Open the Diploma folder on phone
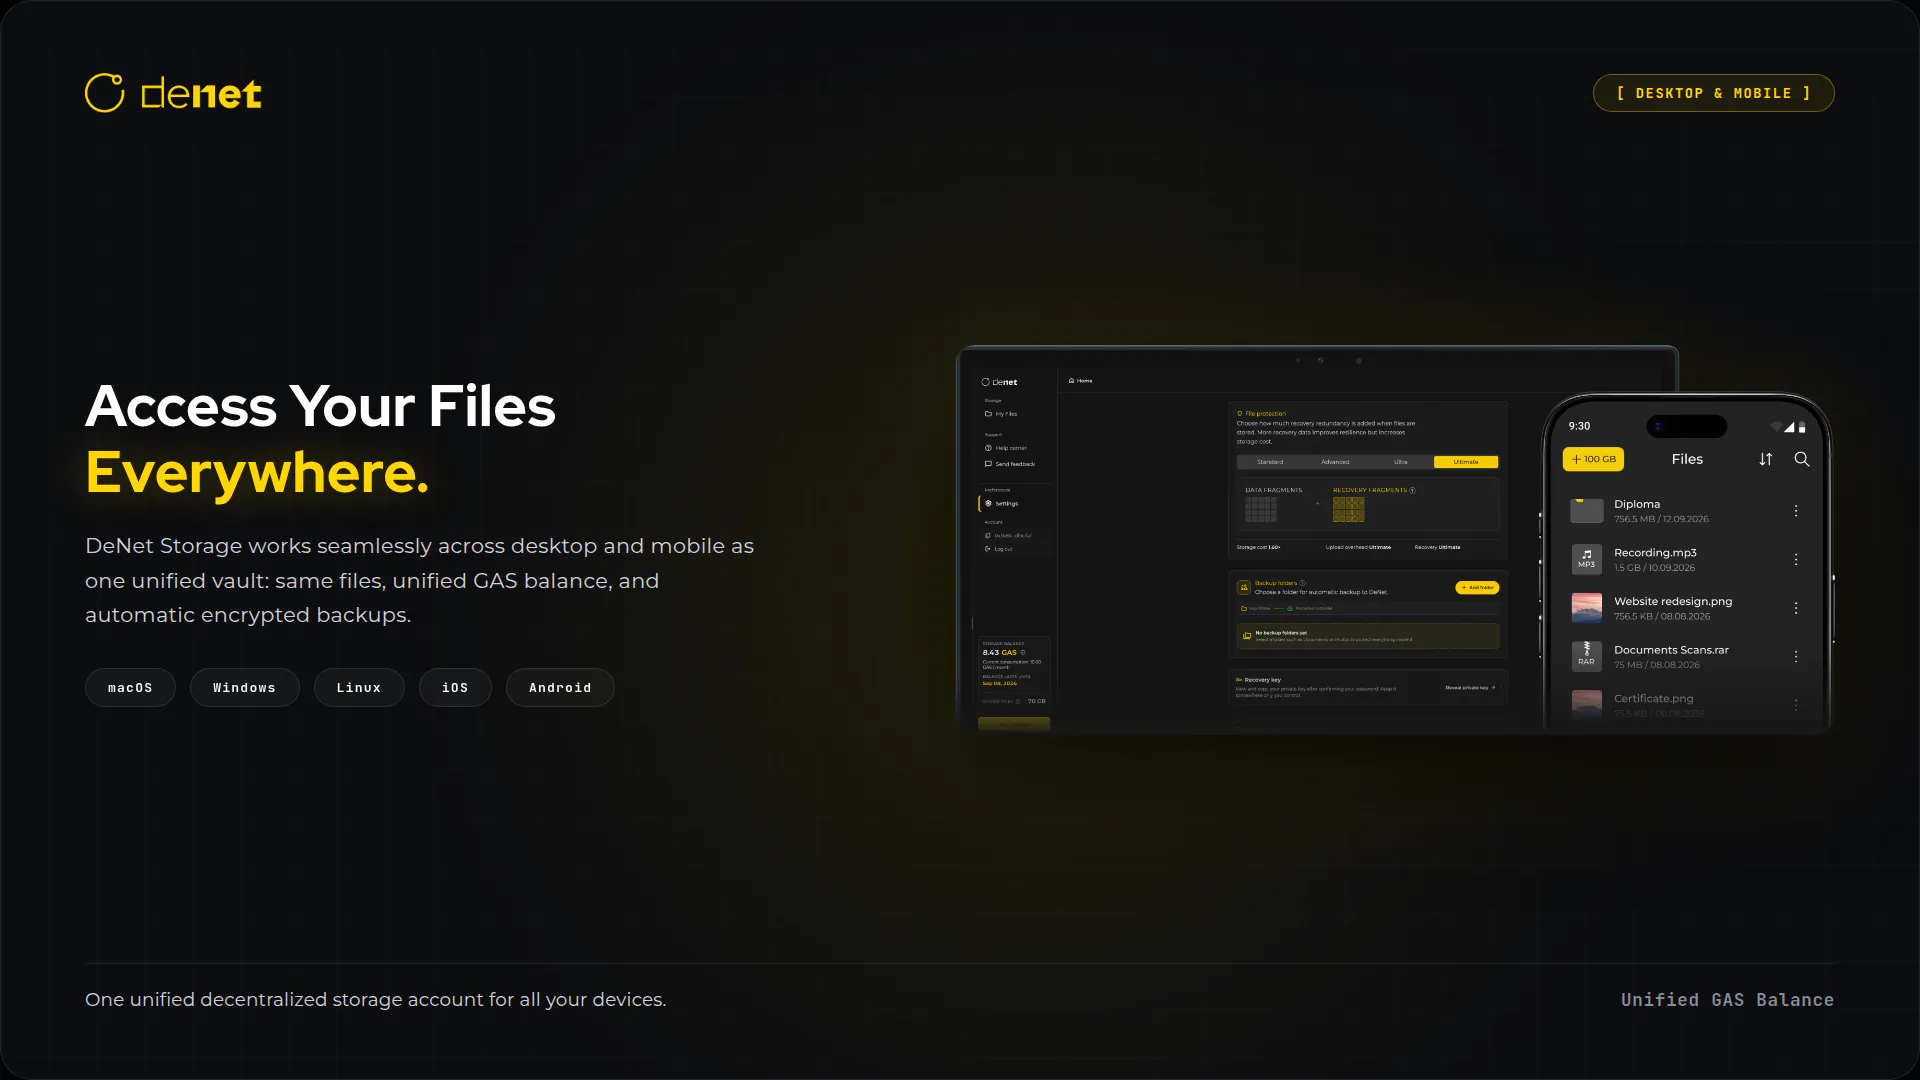 [1586, 511]
